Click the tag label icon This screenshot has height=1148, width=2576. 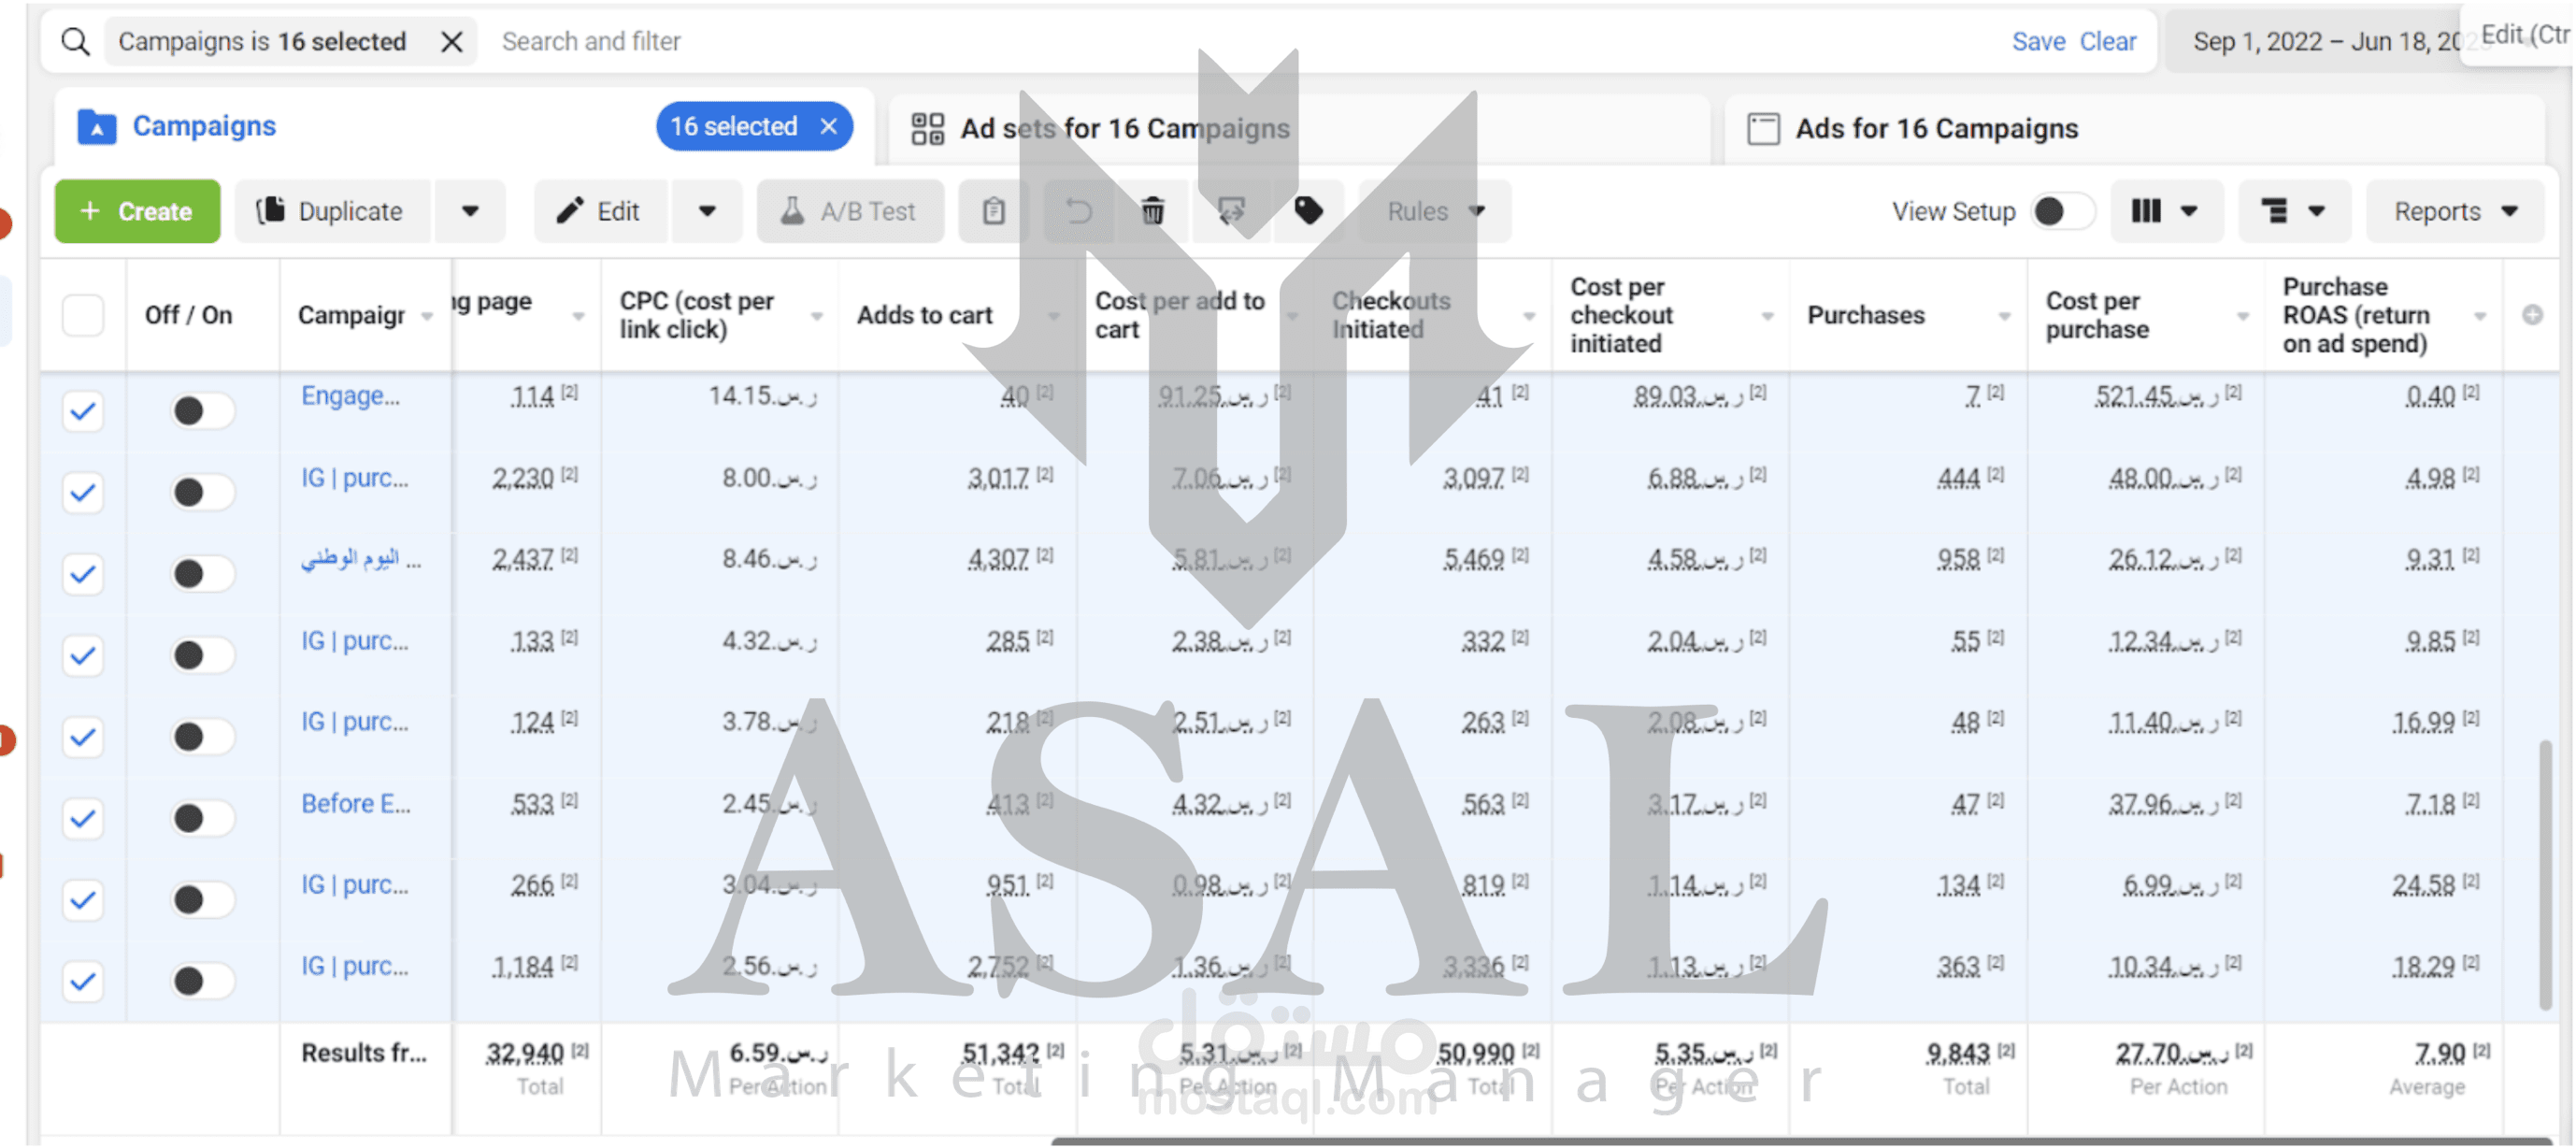pyautogui.click(x=1308, y=211)
